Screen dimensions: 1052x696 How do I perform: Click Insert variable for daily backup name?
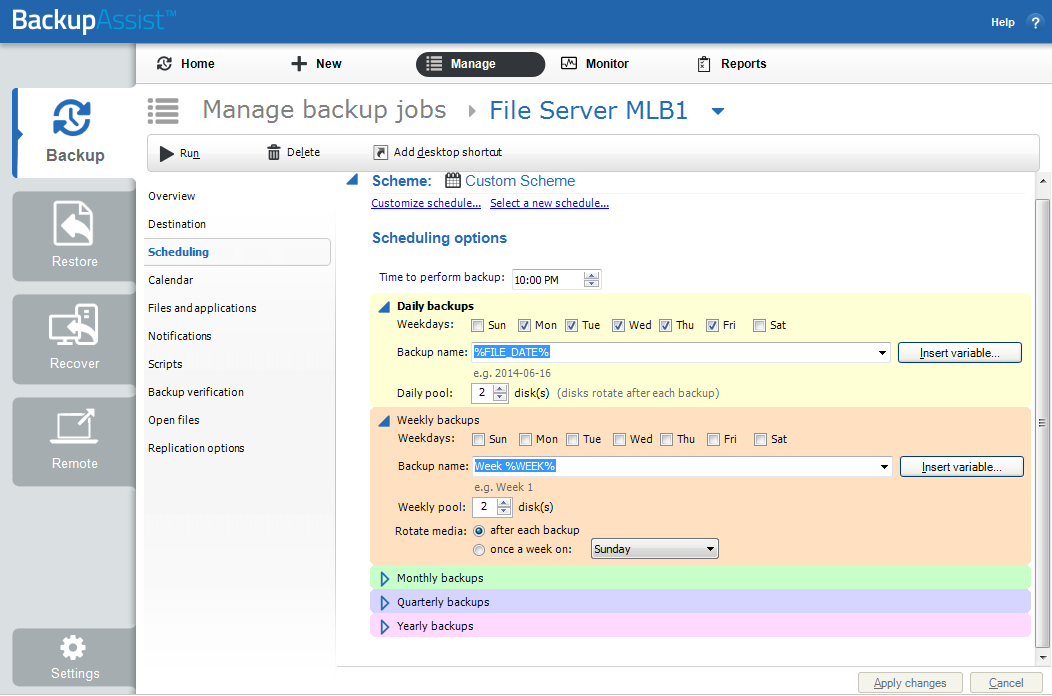pyautogui.click(x=959, y=353)
